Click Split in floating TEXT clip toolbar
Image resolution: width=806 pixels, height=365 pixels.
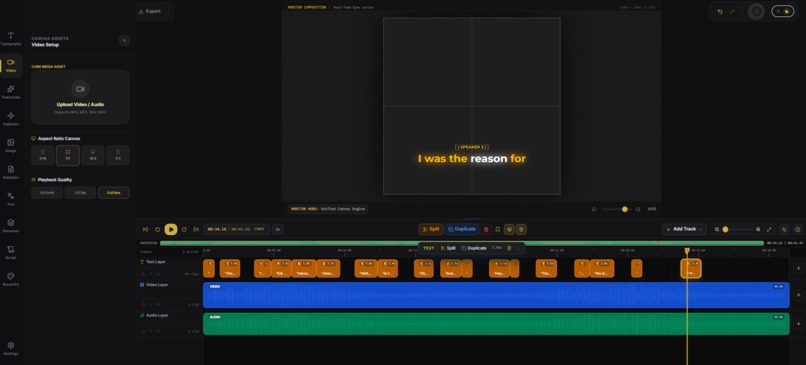448,248
